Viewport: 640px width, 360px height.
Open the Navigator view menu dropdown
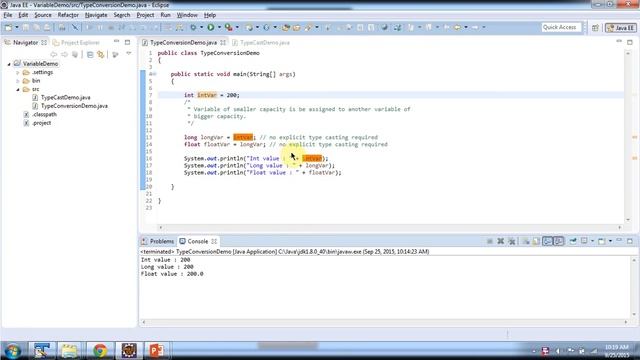pyautogui.click(x=129, y=54)
